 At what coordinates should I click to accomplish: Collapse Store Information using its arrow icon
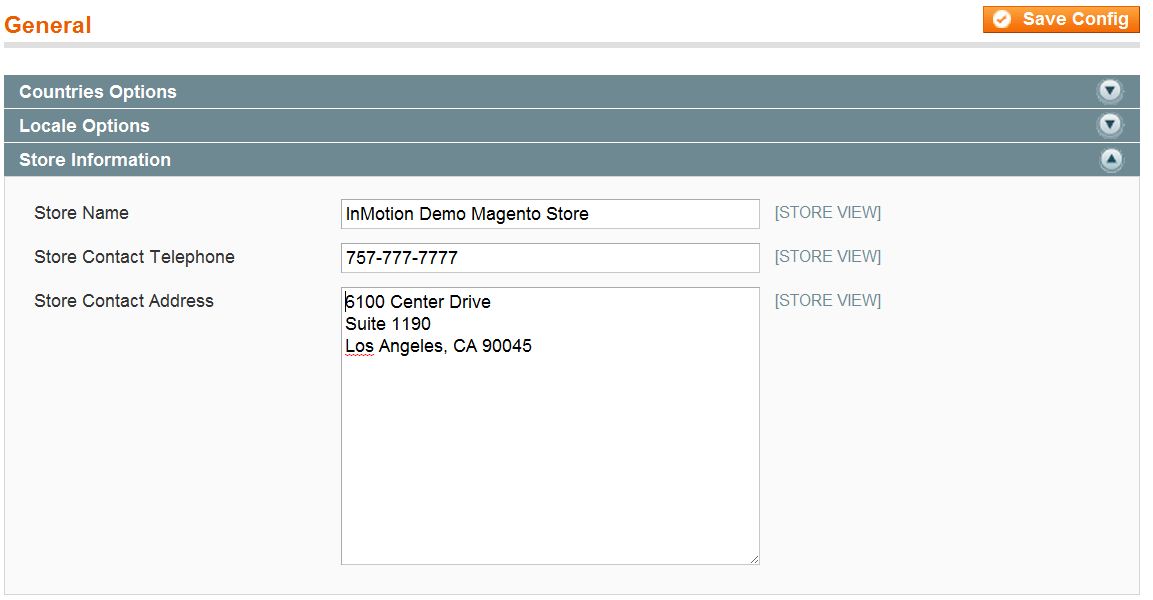click(1110, 160)
